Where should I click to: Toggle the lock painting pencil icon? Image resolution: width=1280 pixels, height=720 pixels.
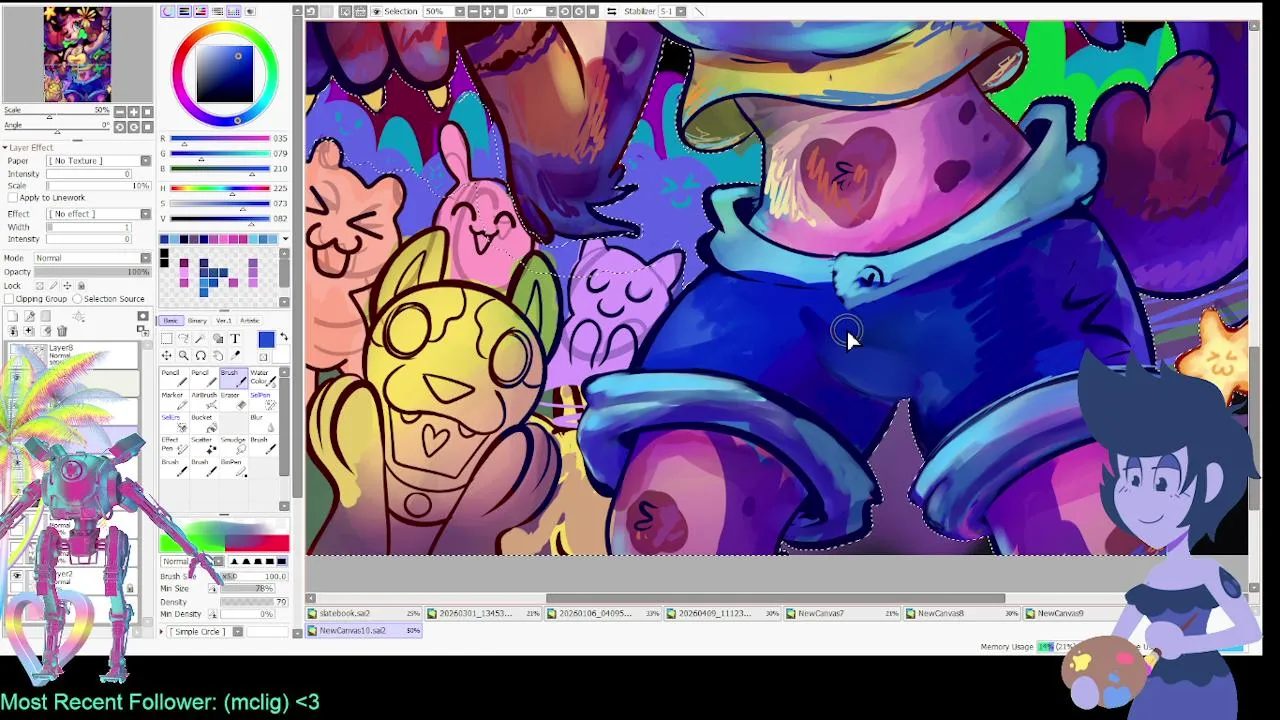[53, 286]
